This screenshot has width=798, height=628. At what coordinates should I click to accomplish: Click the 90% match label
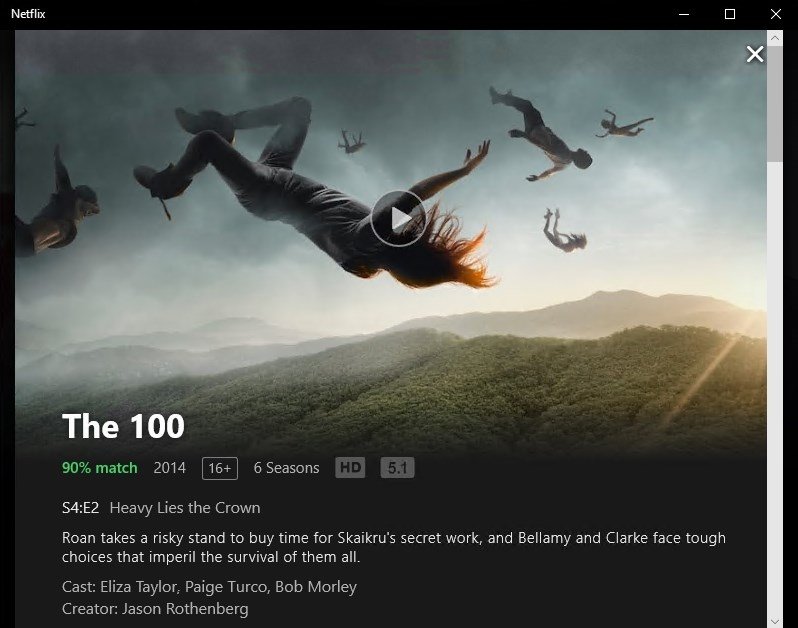tap(100, 468)
